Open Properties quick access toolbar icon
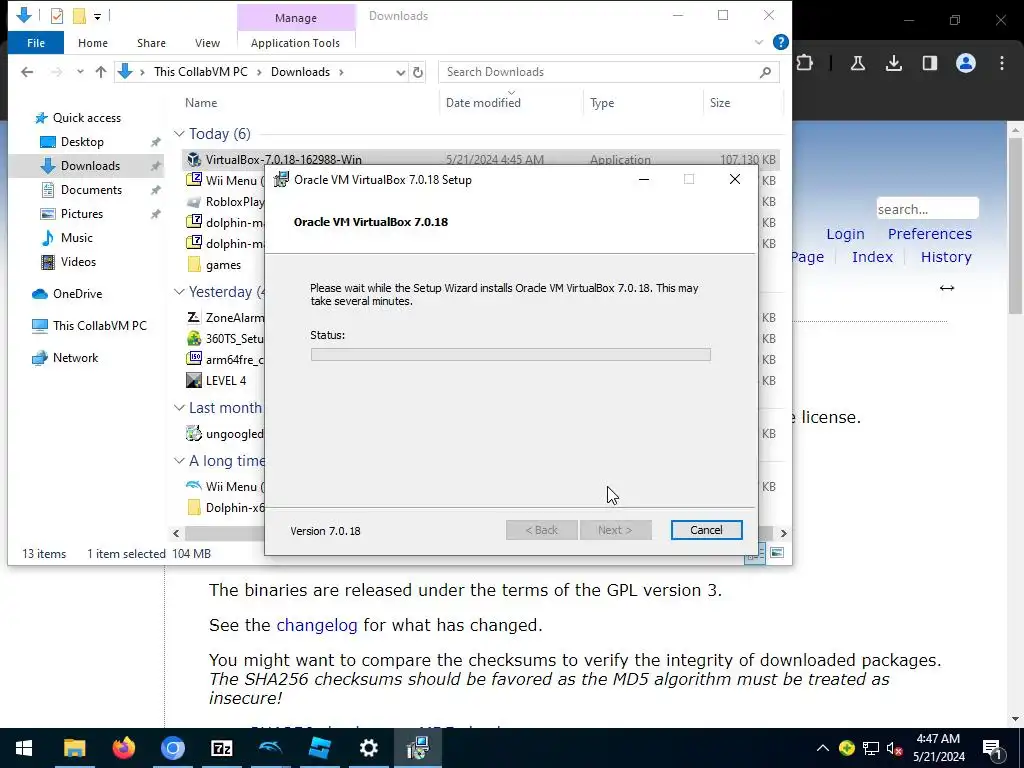1024x768 pixels. click(x=57, y=15)
